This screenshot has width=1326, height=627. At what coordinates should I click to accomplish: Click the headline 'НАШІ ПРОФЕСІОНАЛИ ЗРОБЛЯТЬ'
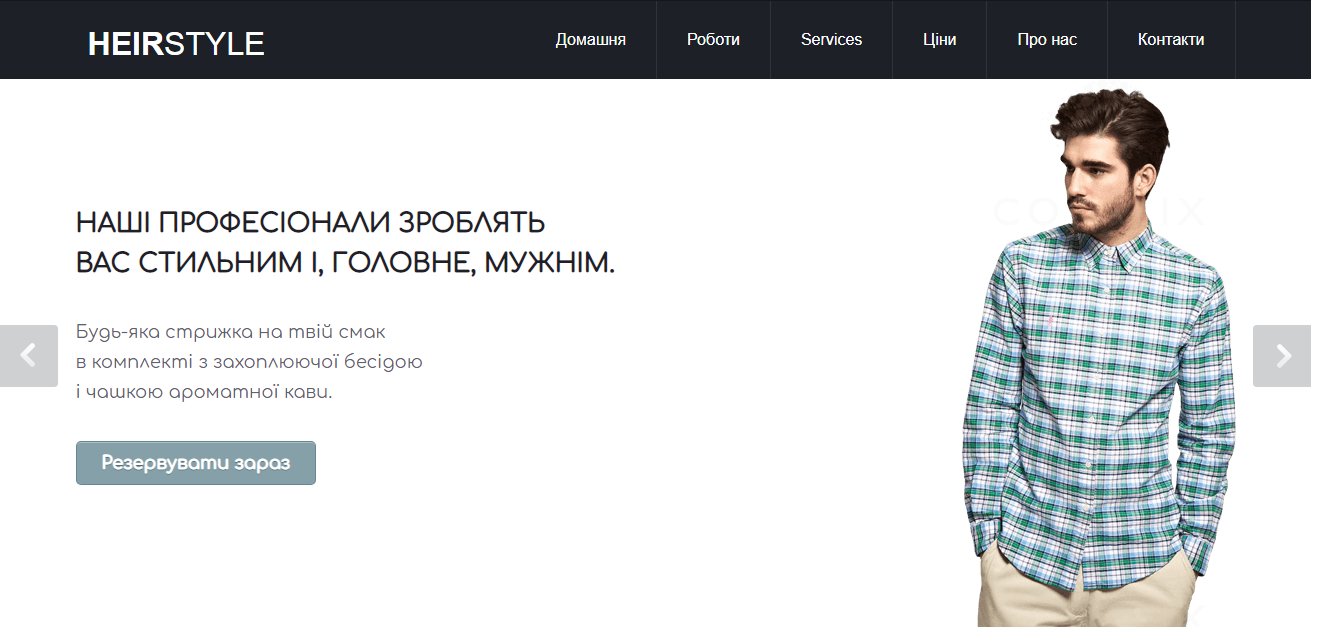[x=311, y=222]
